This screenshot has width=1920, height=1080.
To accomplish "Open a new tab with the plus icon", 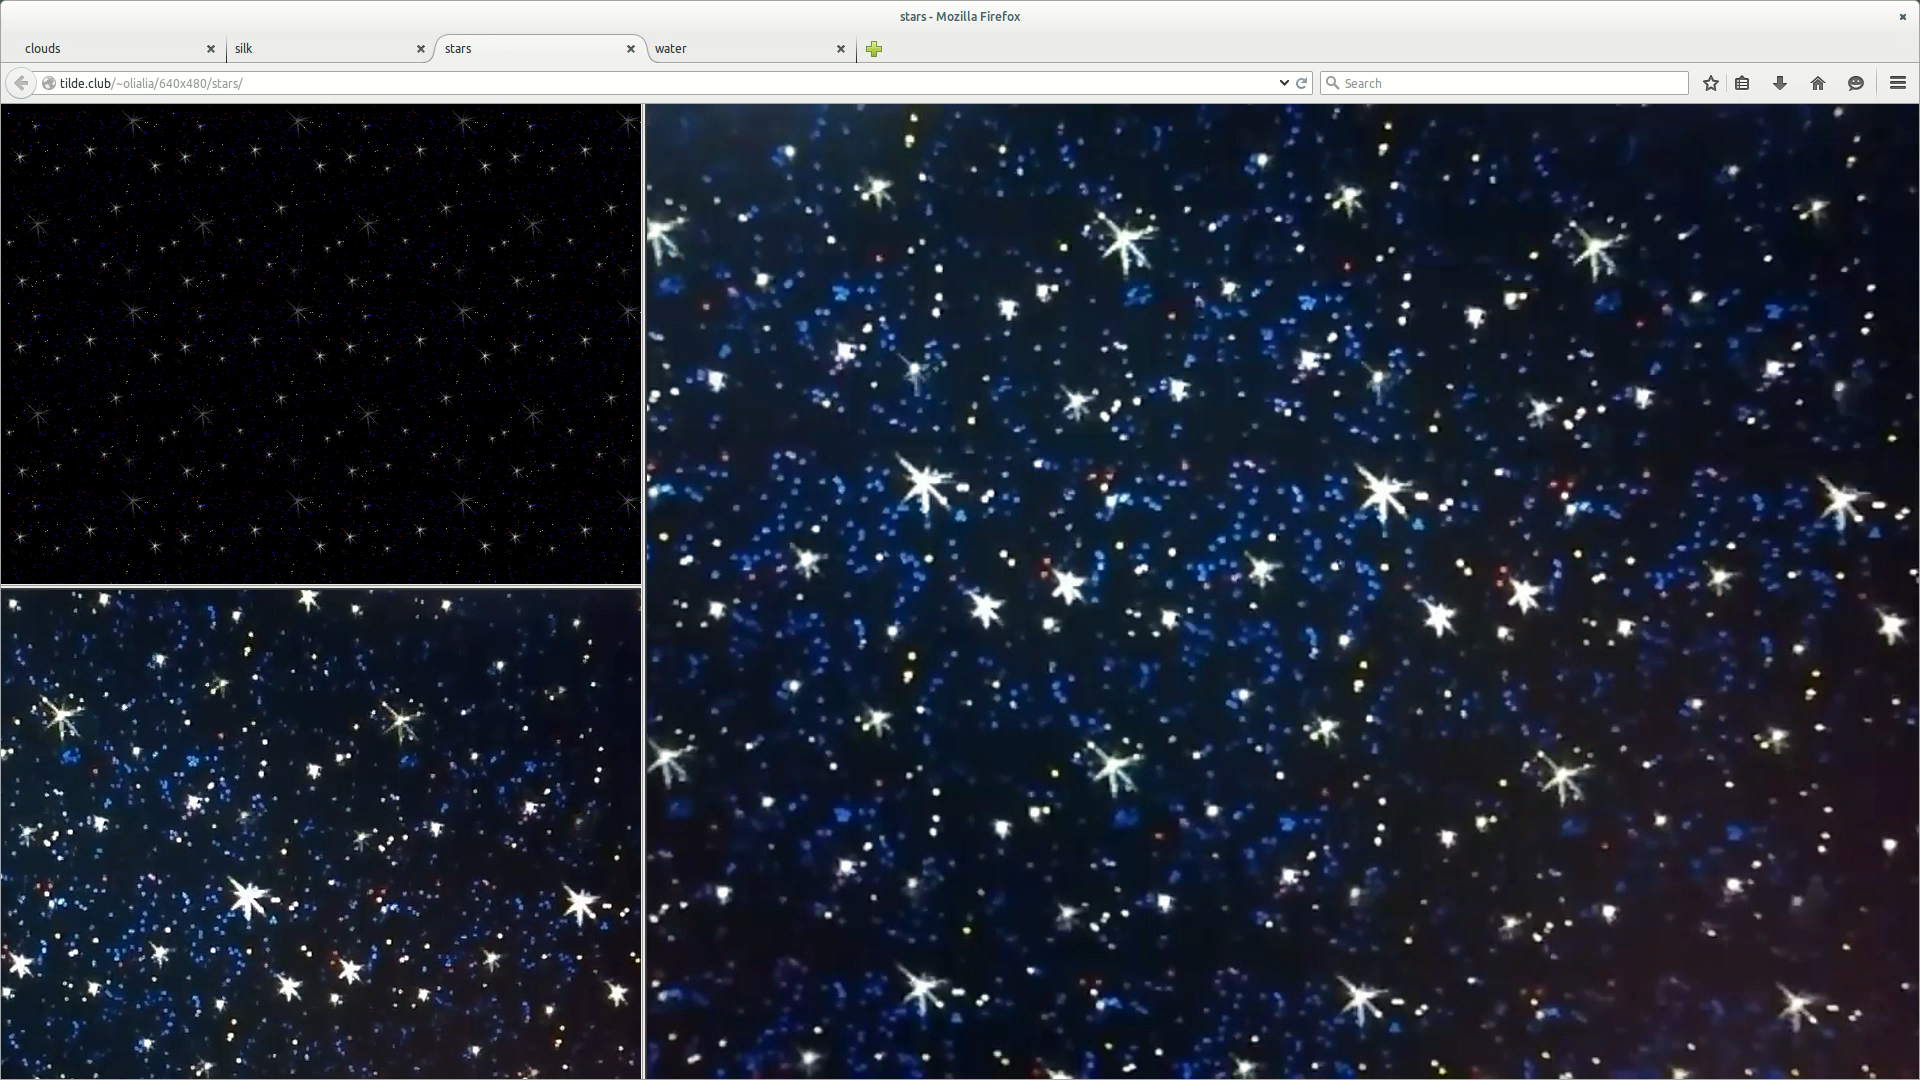I will (874, 49).
